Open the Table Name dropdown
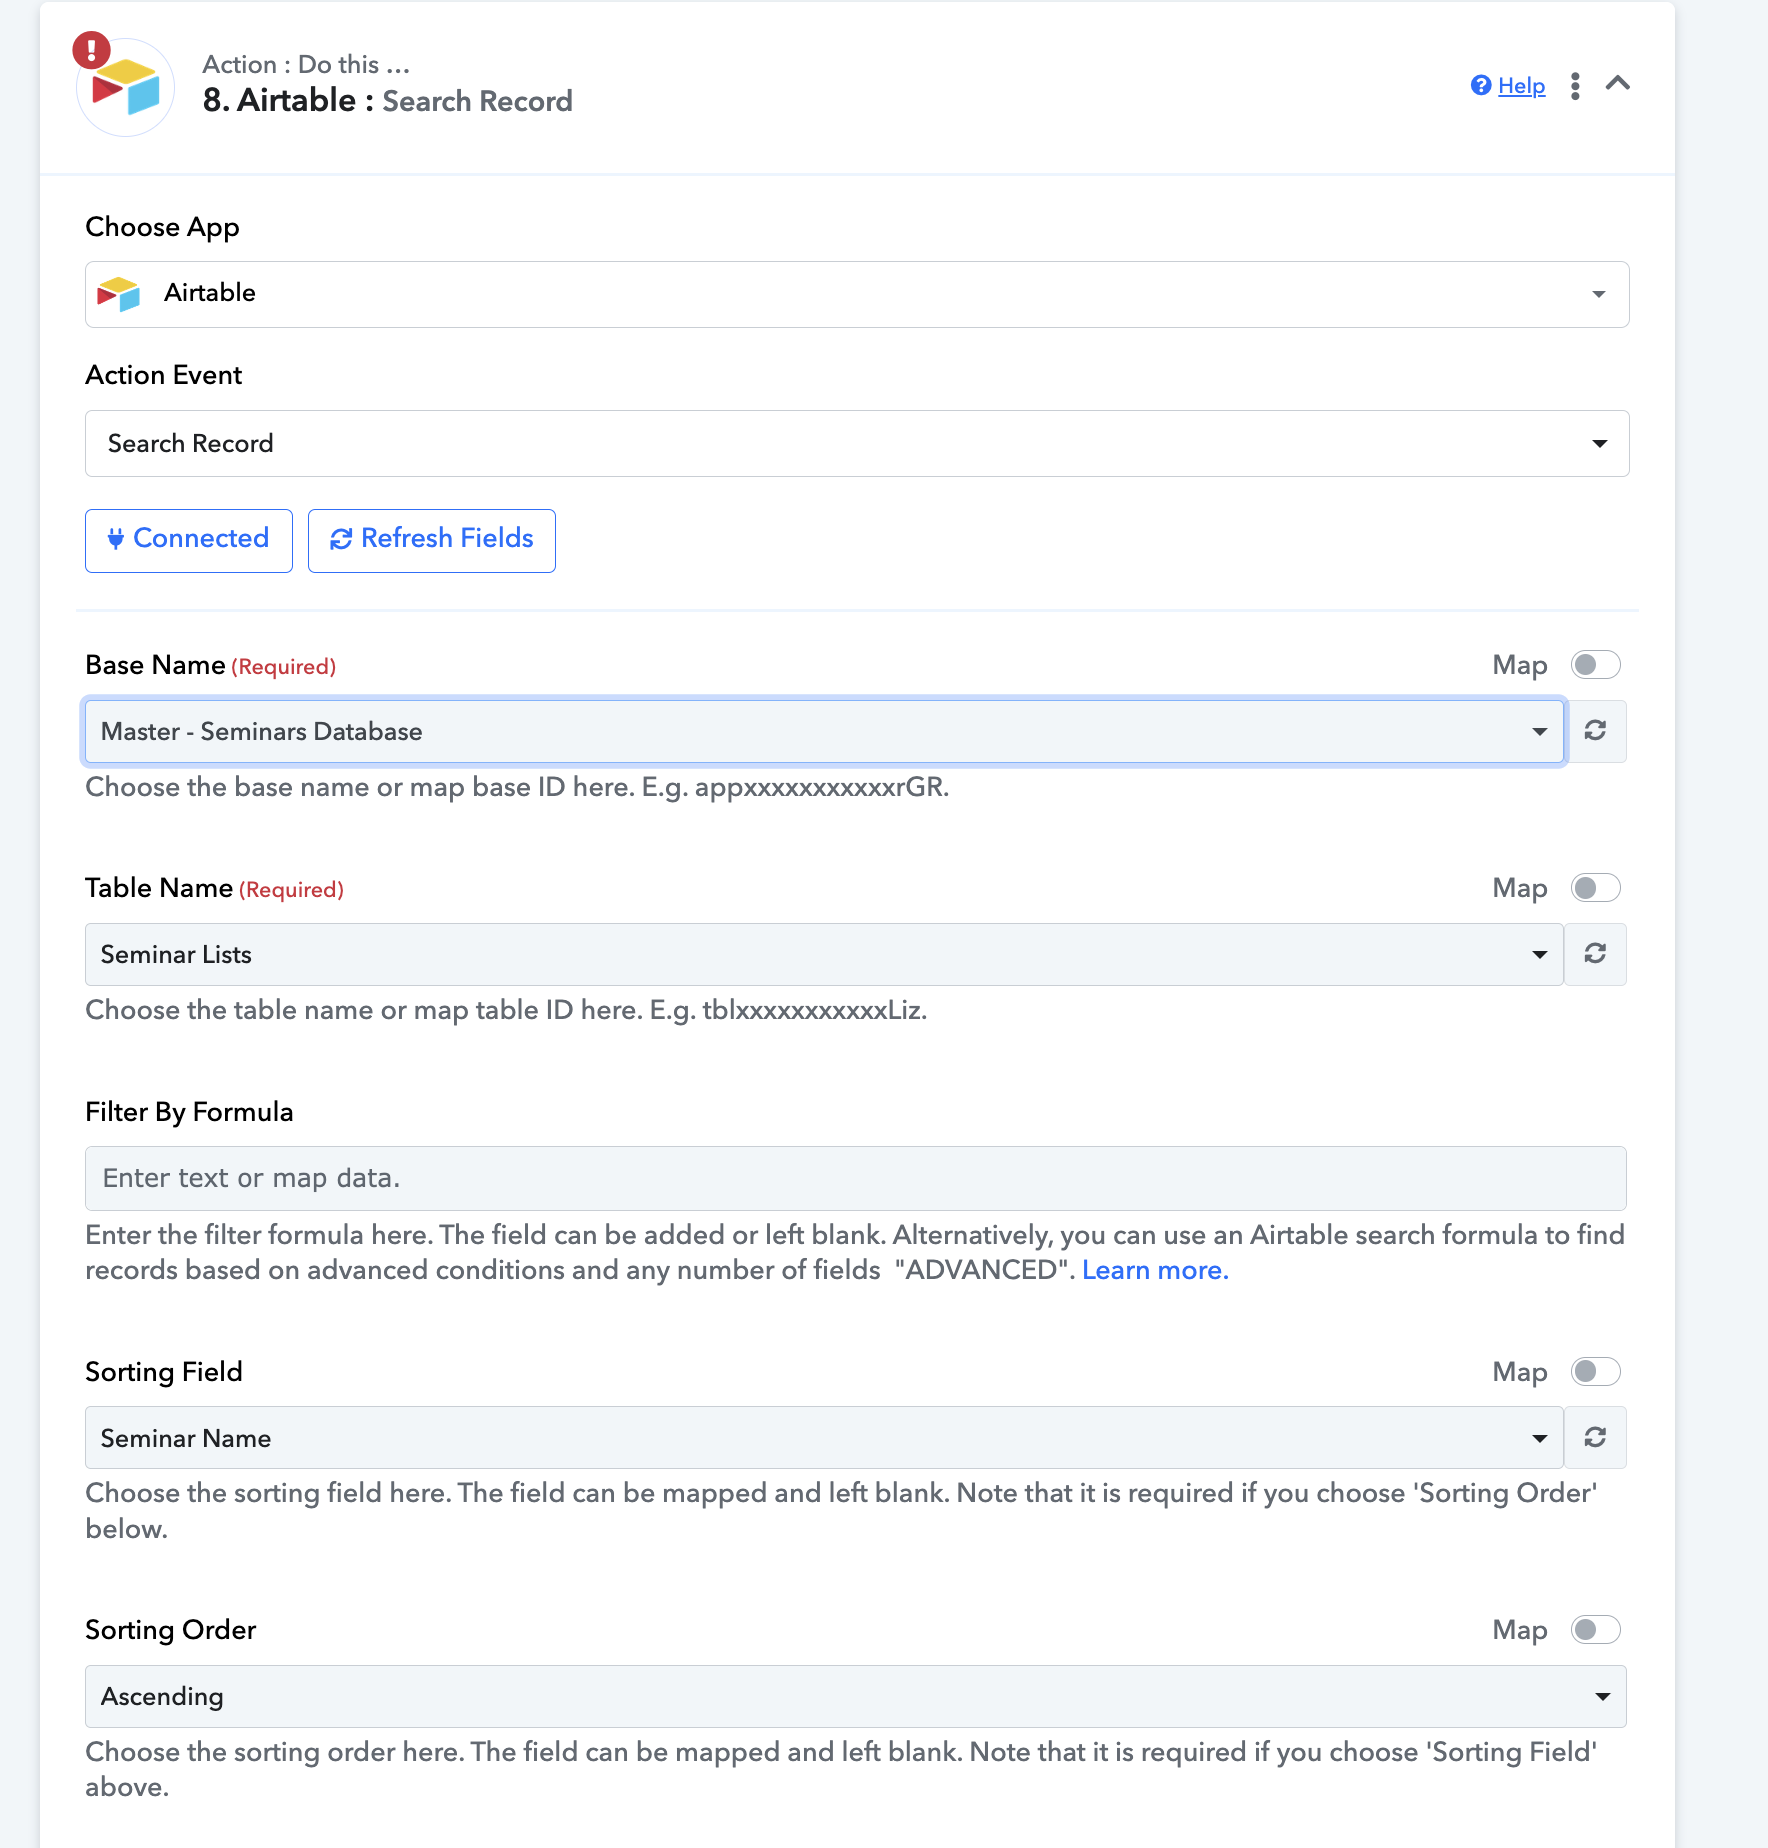Image resolution: width=1768 pixels, height=1848 pixels. tap(824, 954)
